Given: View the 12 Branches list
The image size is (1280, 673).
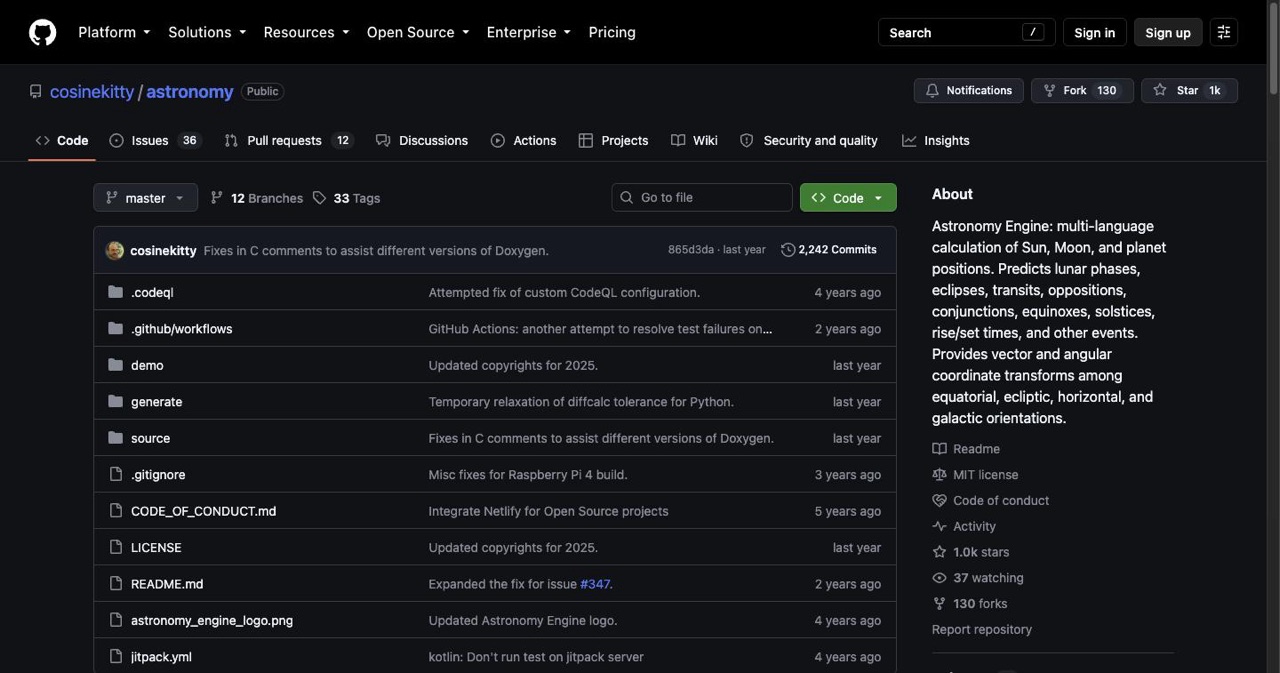Looking at the screenshot, I should 256,198.
